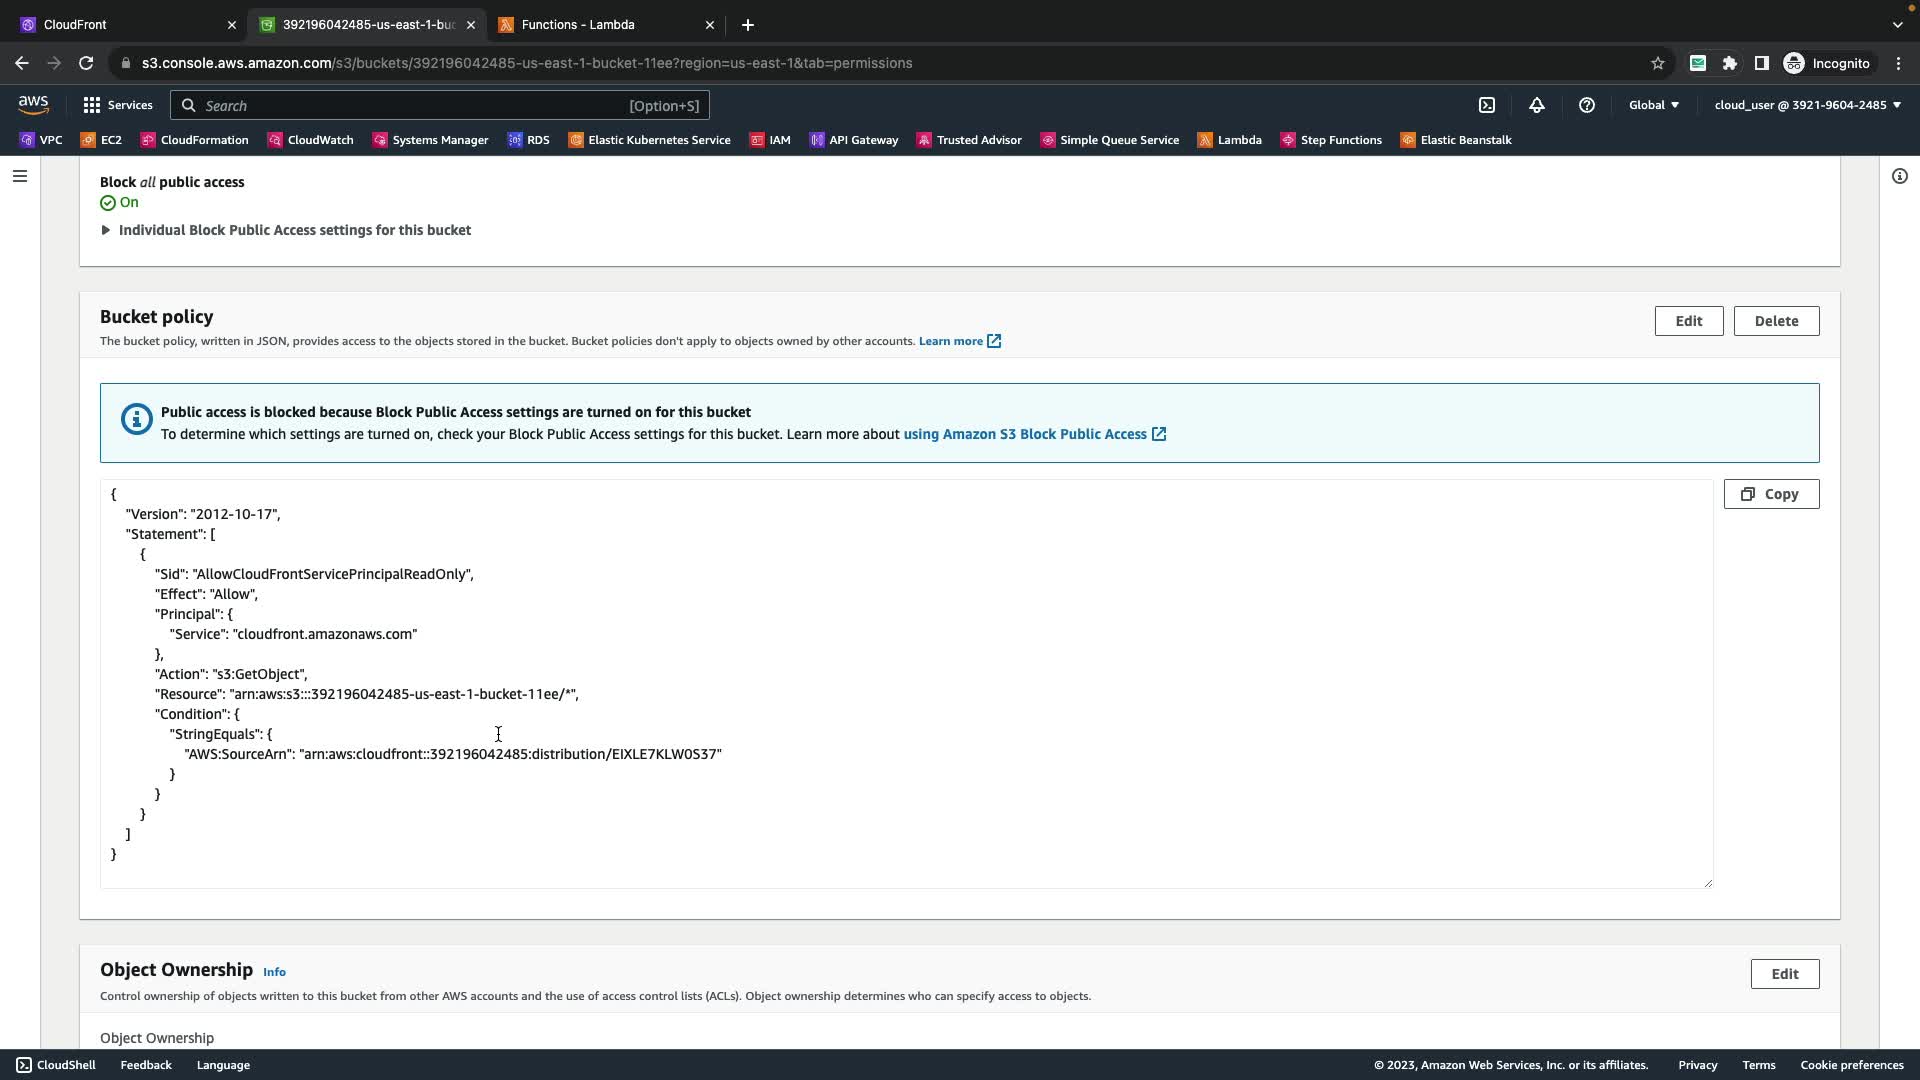Open the notifications bell
The image size is (1920, 1080).
1537,105
